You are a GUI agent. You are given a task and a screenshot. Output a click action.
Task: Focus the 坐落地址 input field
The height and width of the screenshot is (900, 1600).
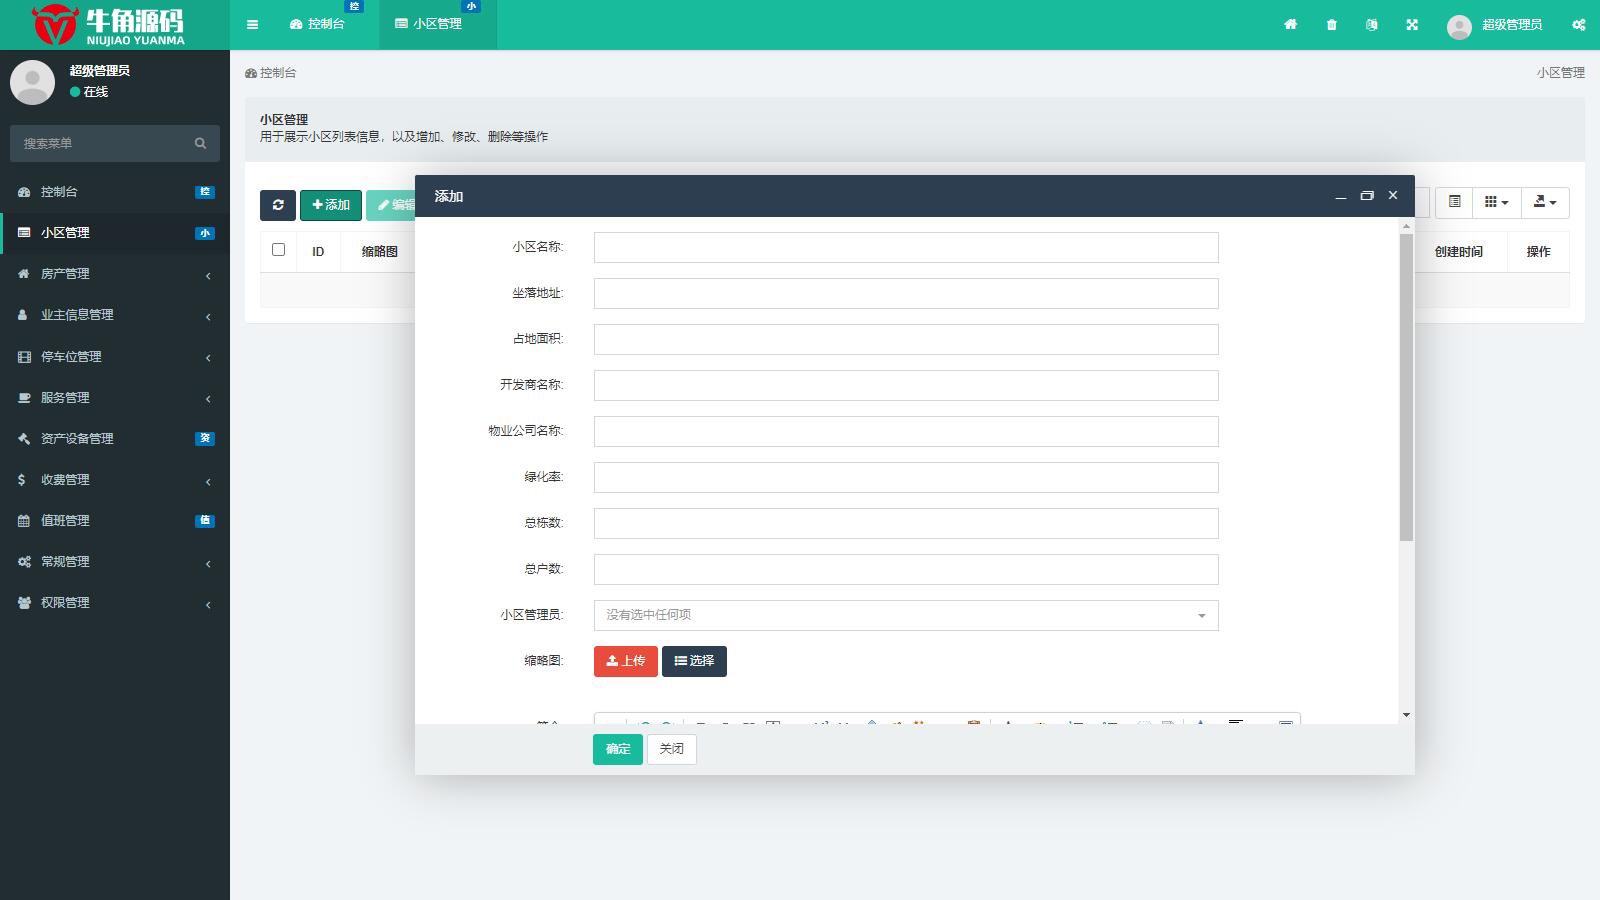(x=906, y=293)
